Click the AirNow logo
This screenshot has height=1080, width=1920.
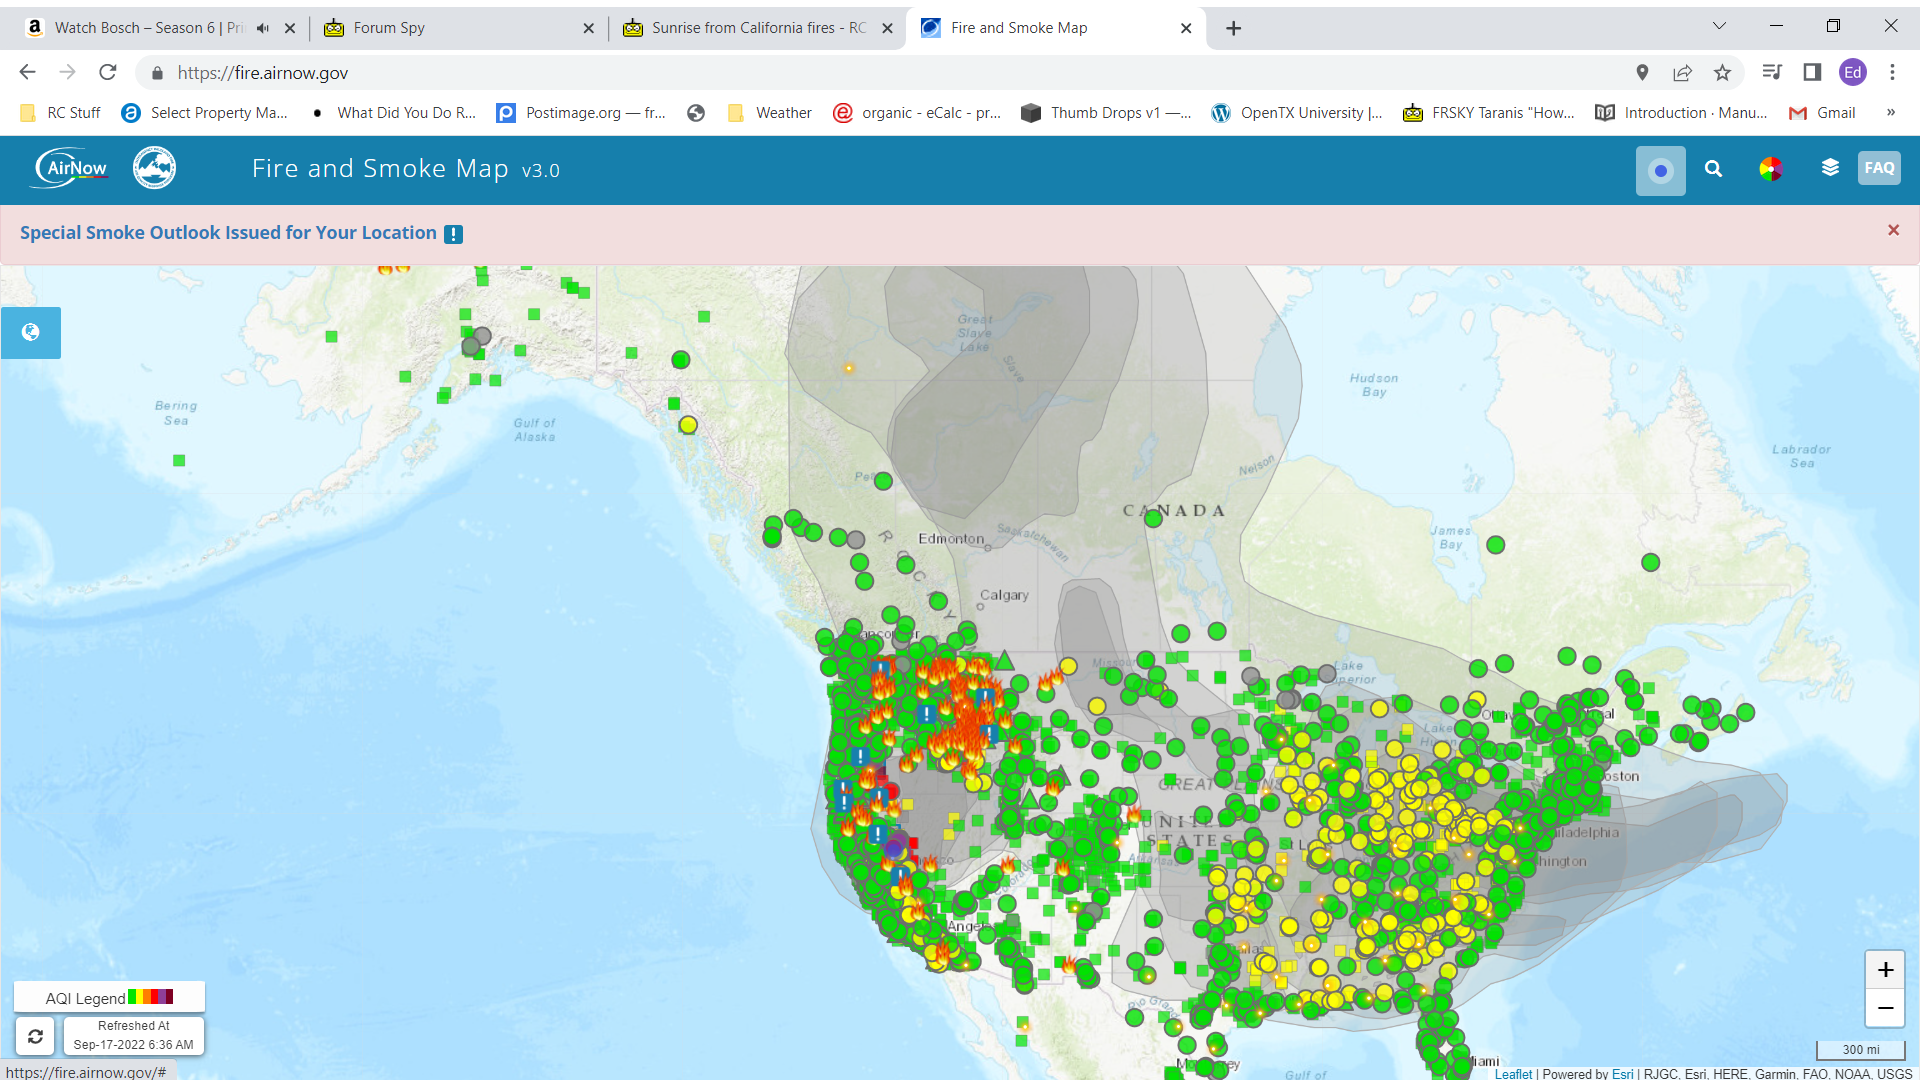72,168
